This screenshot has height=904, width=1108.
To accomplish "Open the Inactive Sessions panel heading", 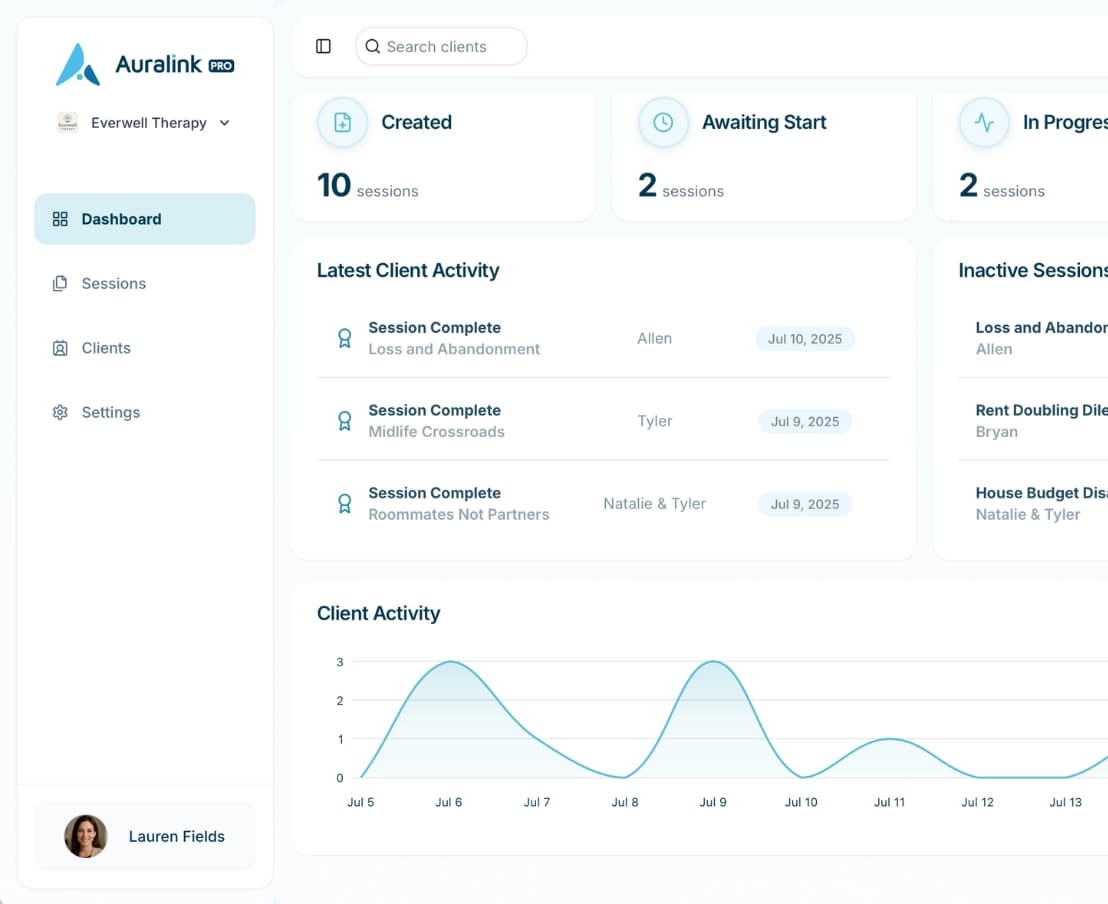I will coord(1032,270).
